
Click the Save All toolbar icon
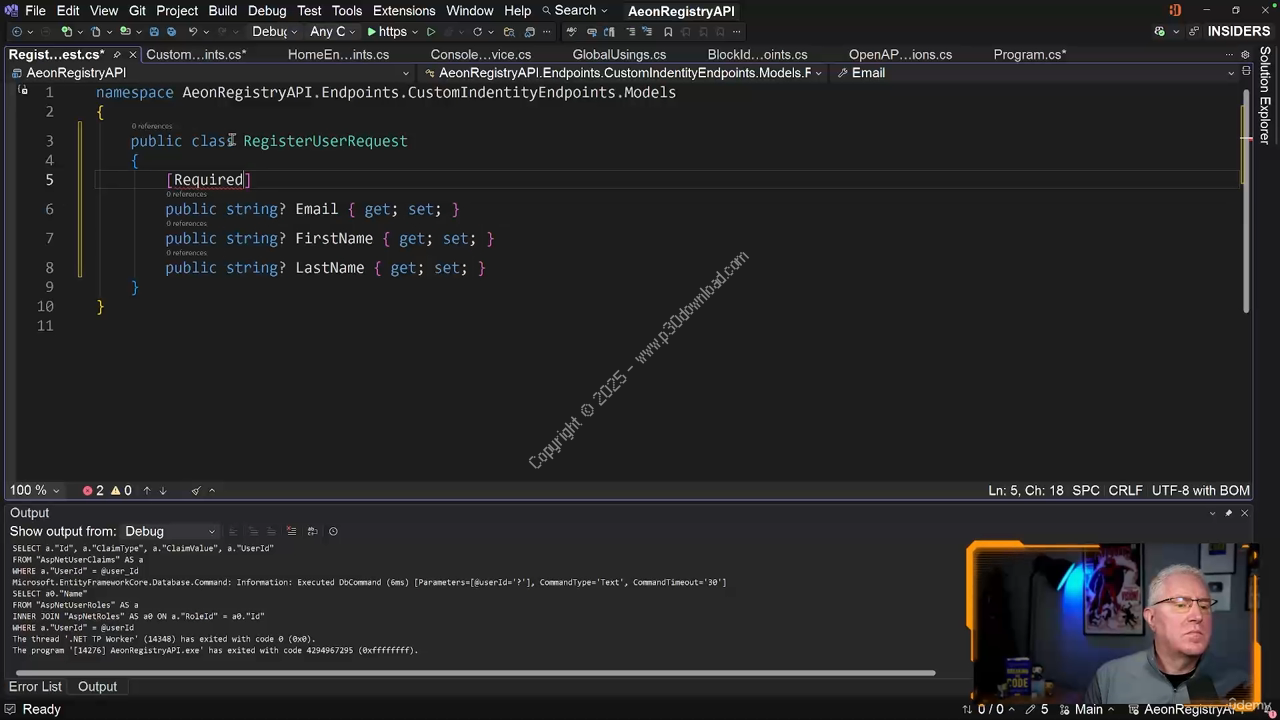(x=171, y=32)
